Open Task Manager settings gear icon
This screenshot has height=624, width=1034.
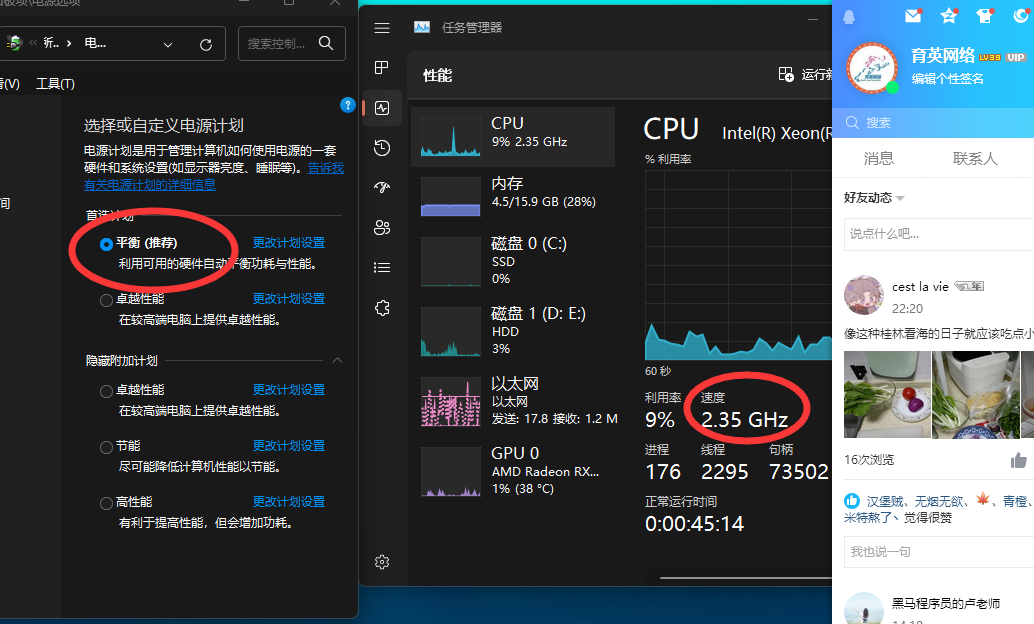click(x=381, y=563)
